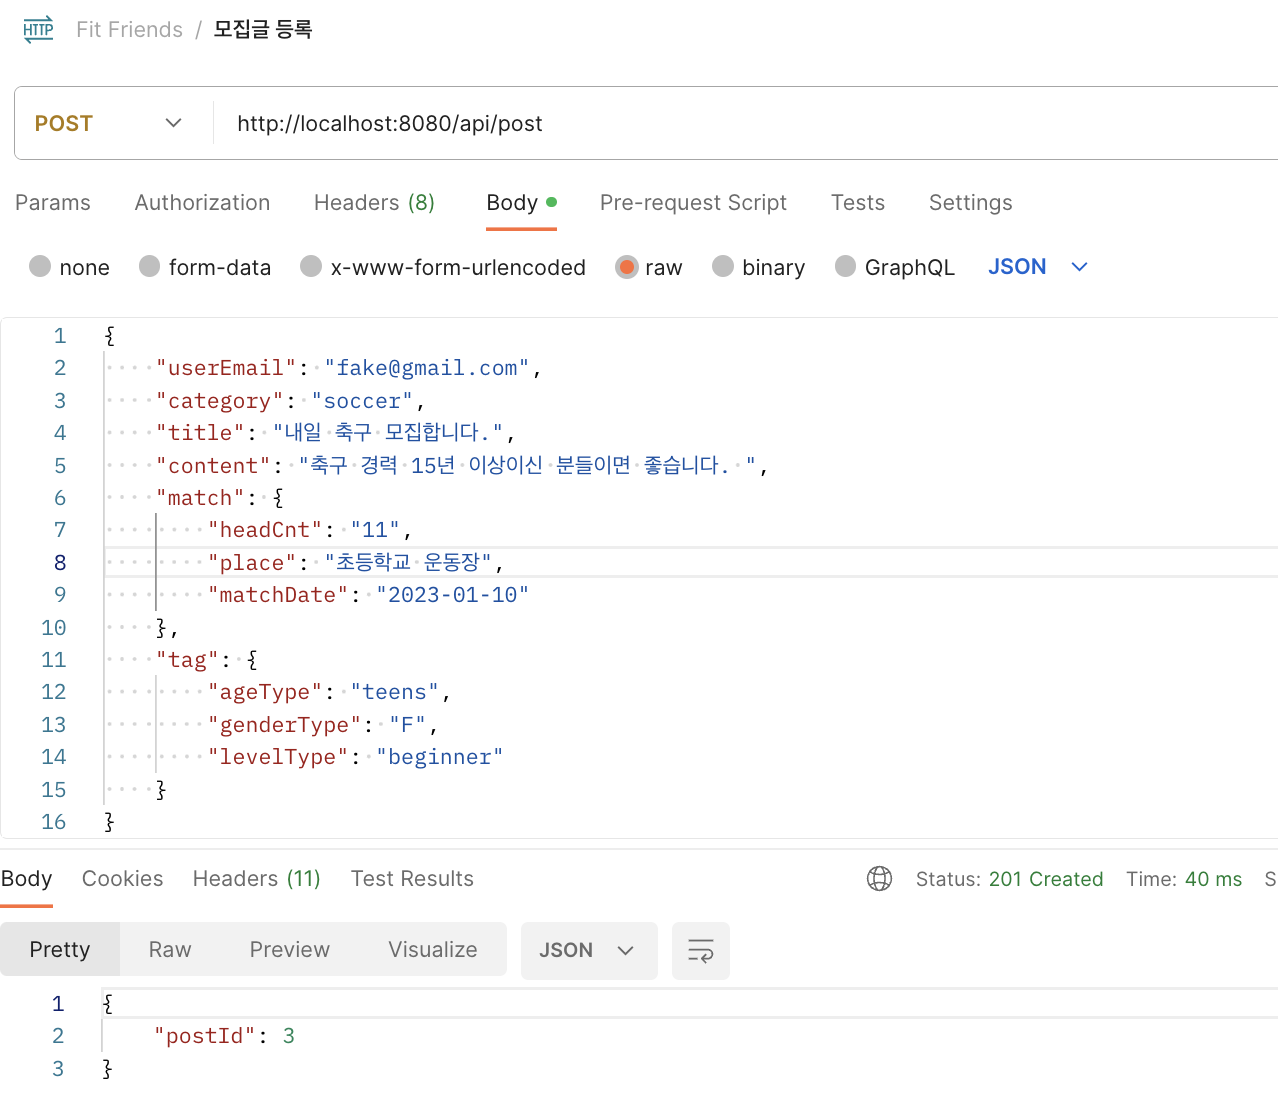Choose x-www-form-urlencoded body type
Image resolution: width=1278 pixels, height=1110 pixels.
point(312,267)
